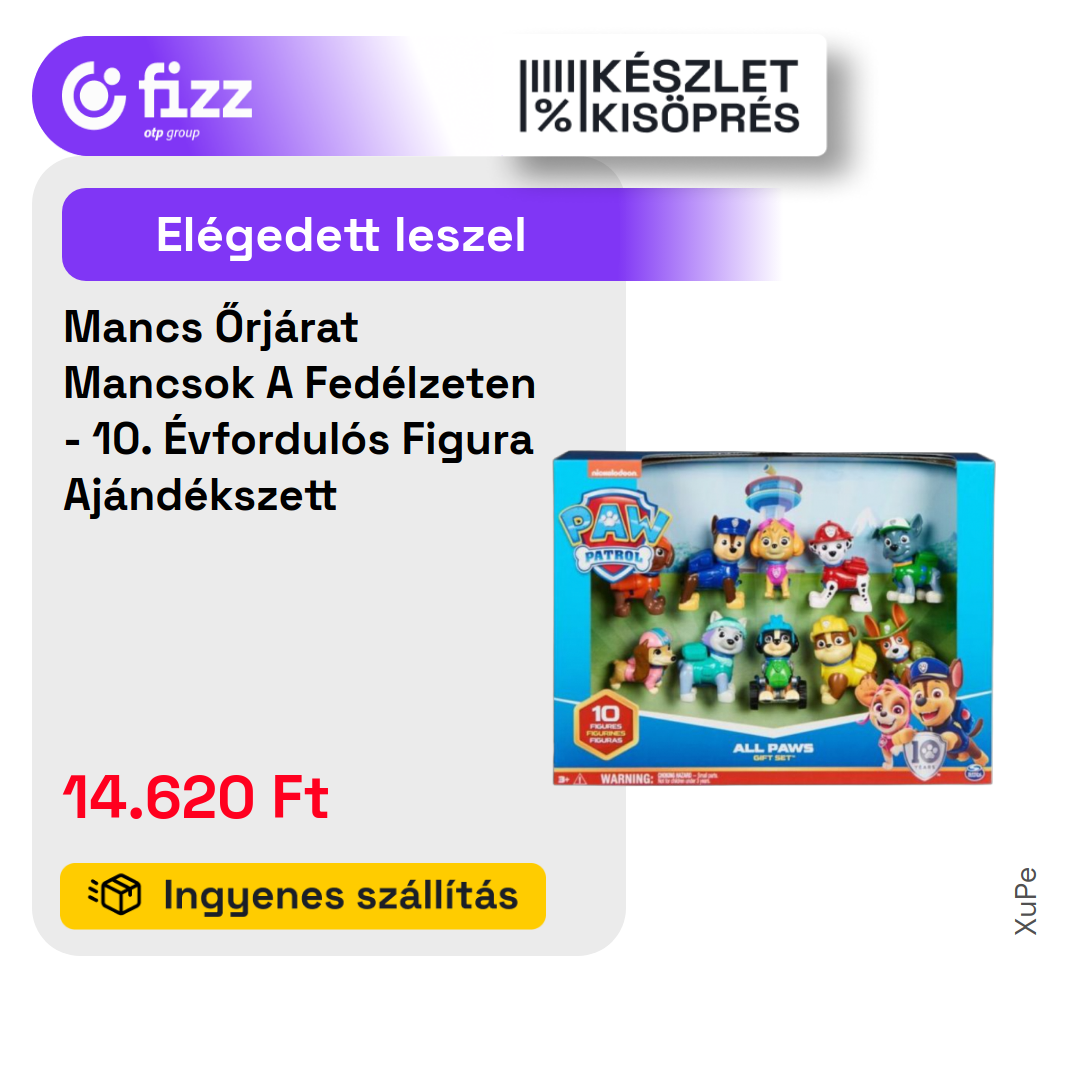Click the package delivery box icon
The height and width of the screenshot is (1080, 1080).
pos(115,895)
